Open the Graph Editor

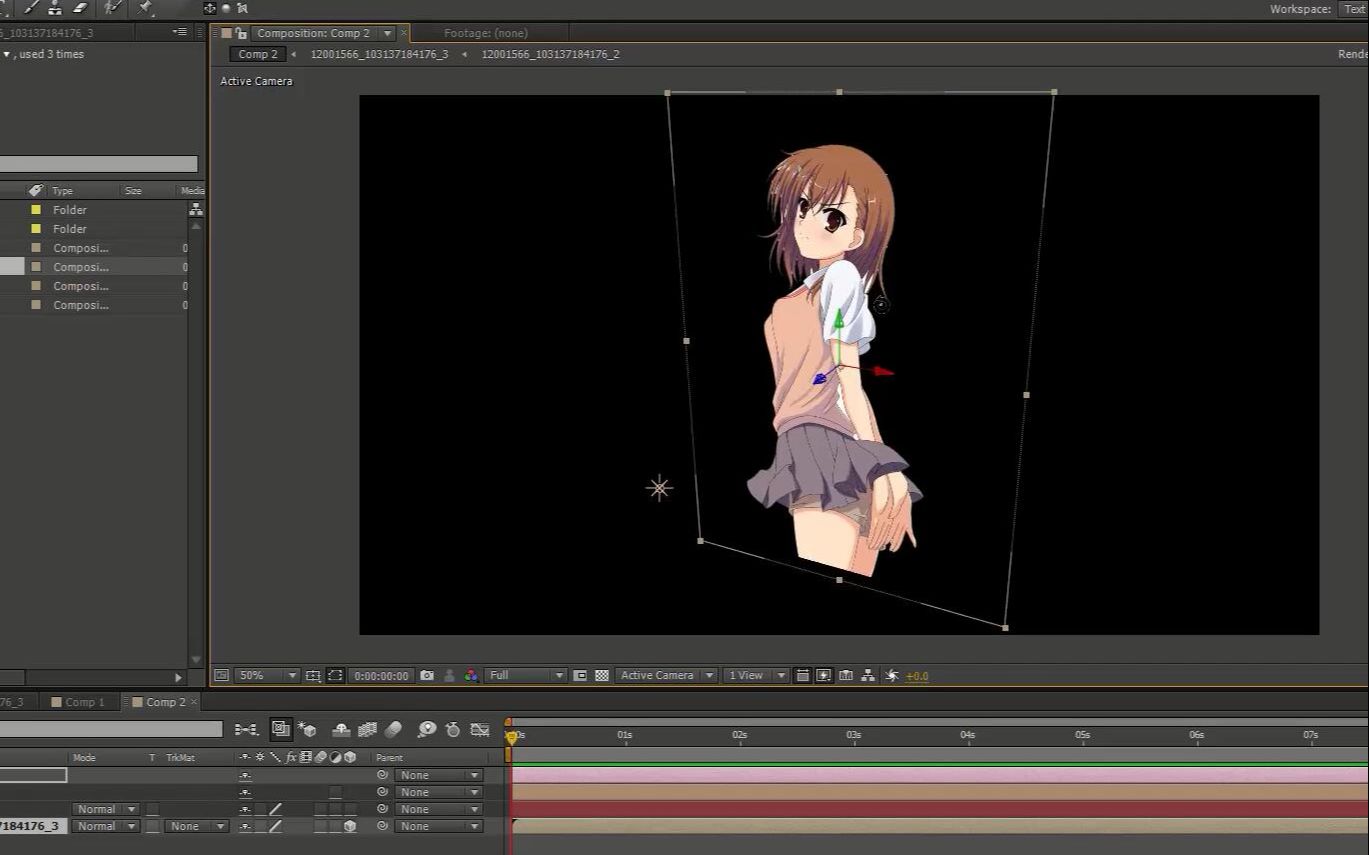[480, 730]
